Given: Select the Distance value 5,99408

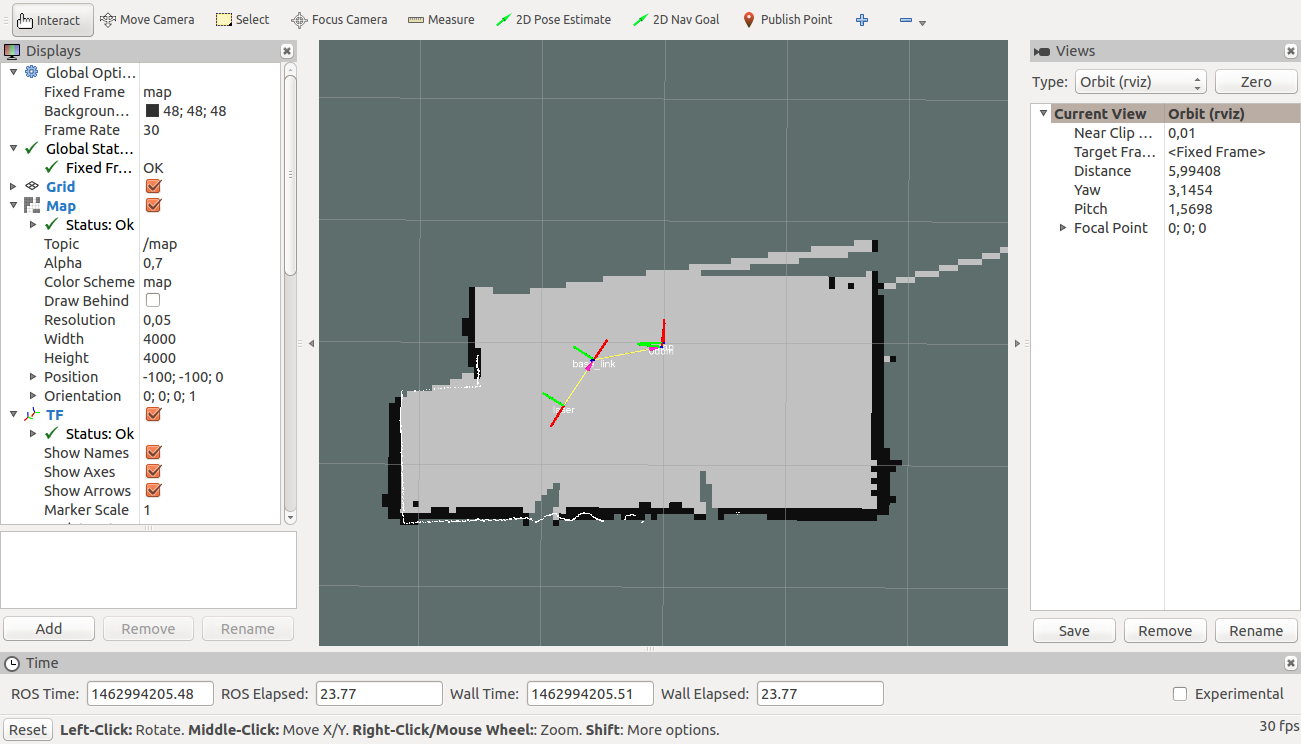Looking at the screenshot, I should coord(1194,171).
